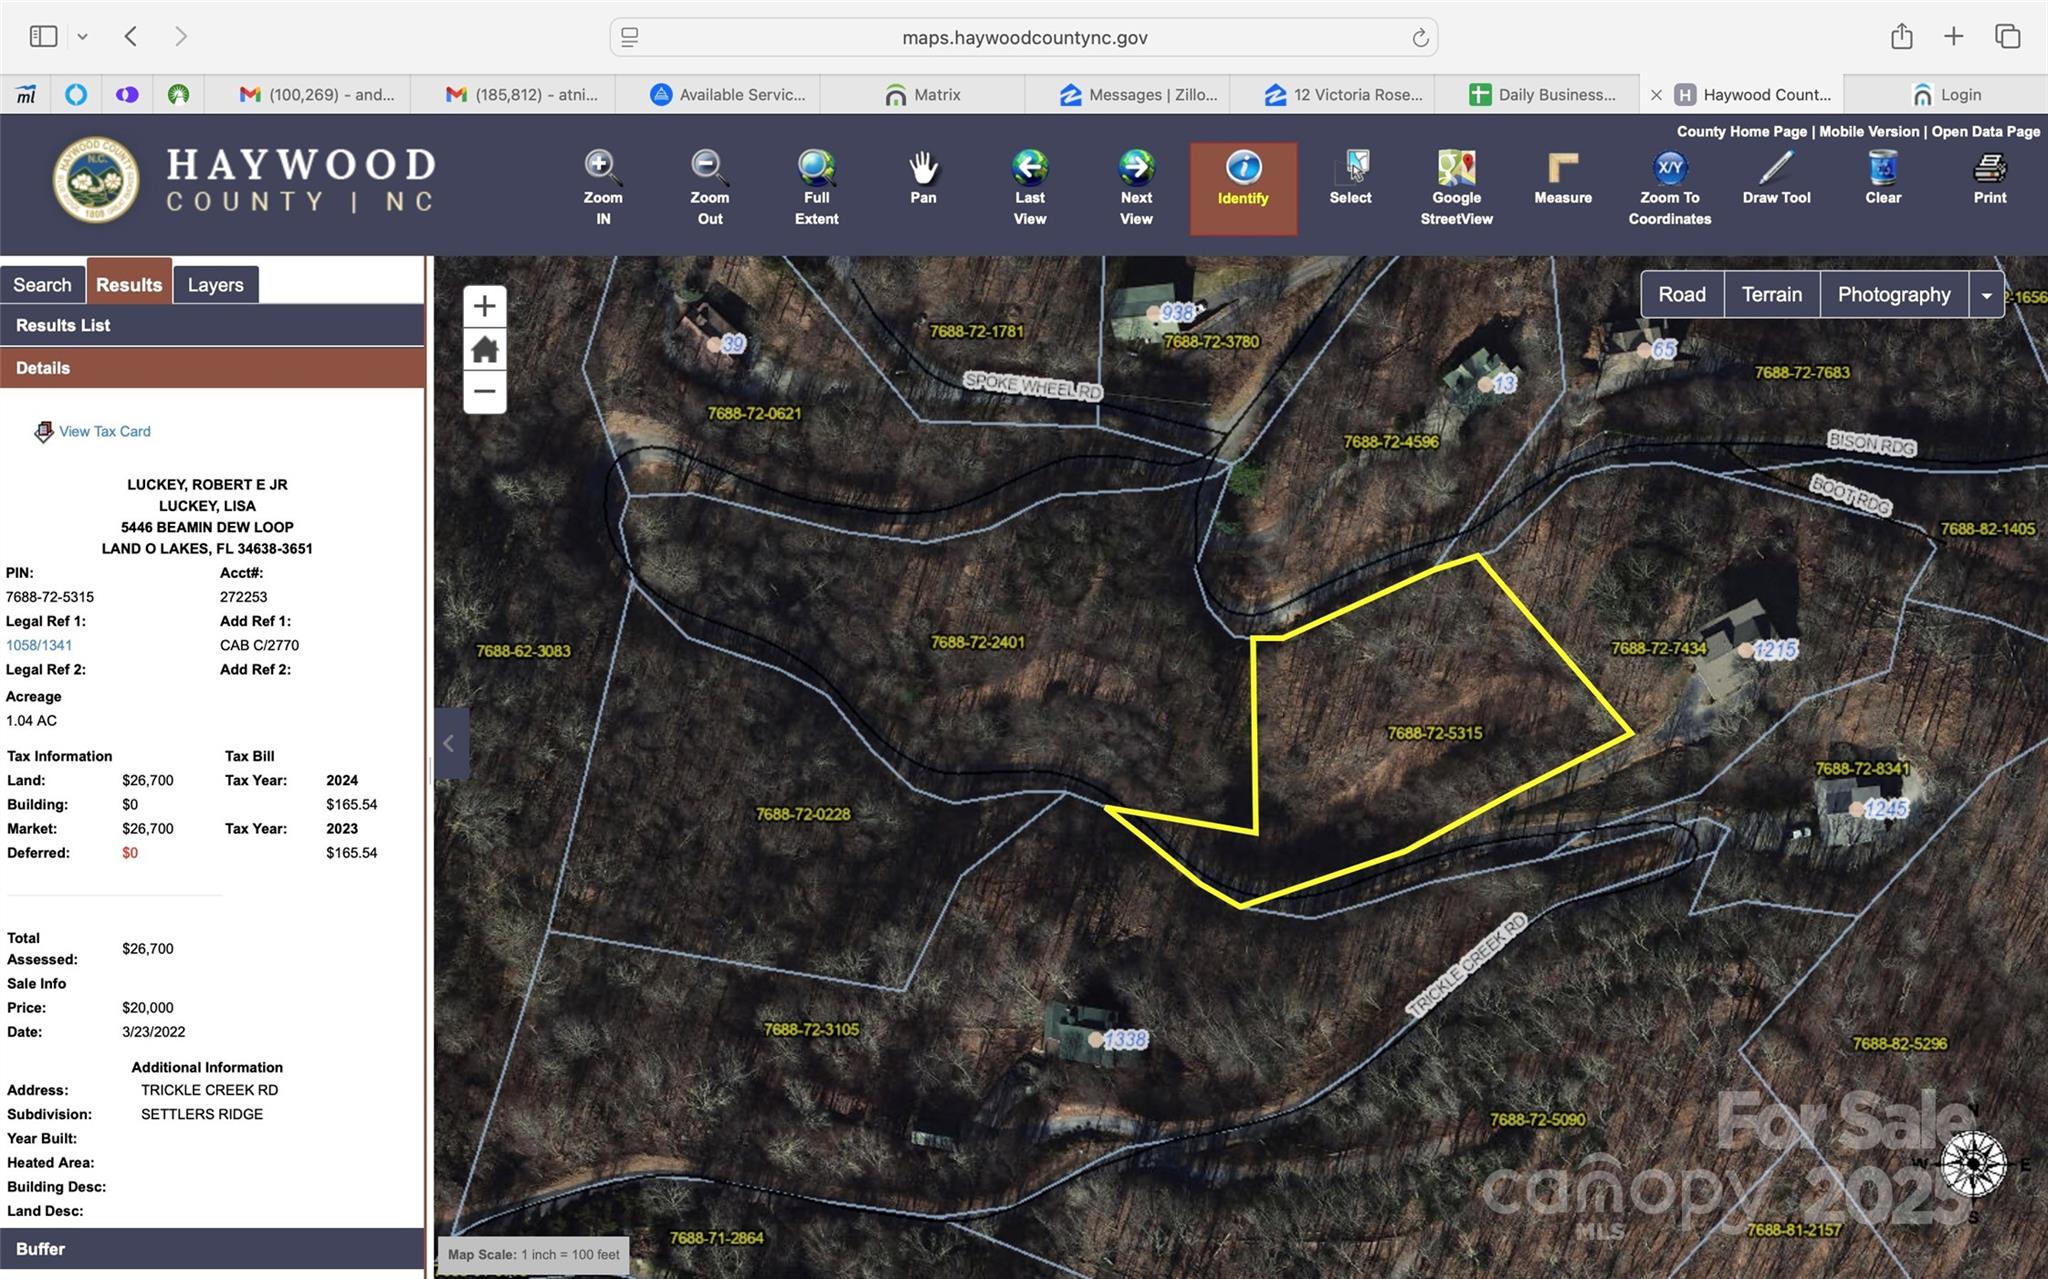Select the Photography basemap

coord(1893,294)
